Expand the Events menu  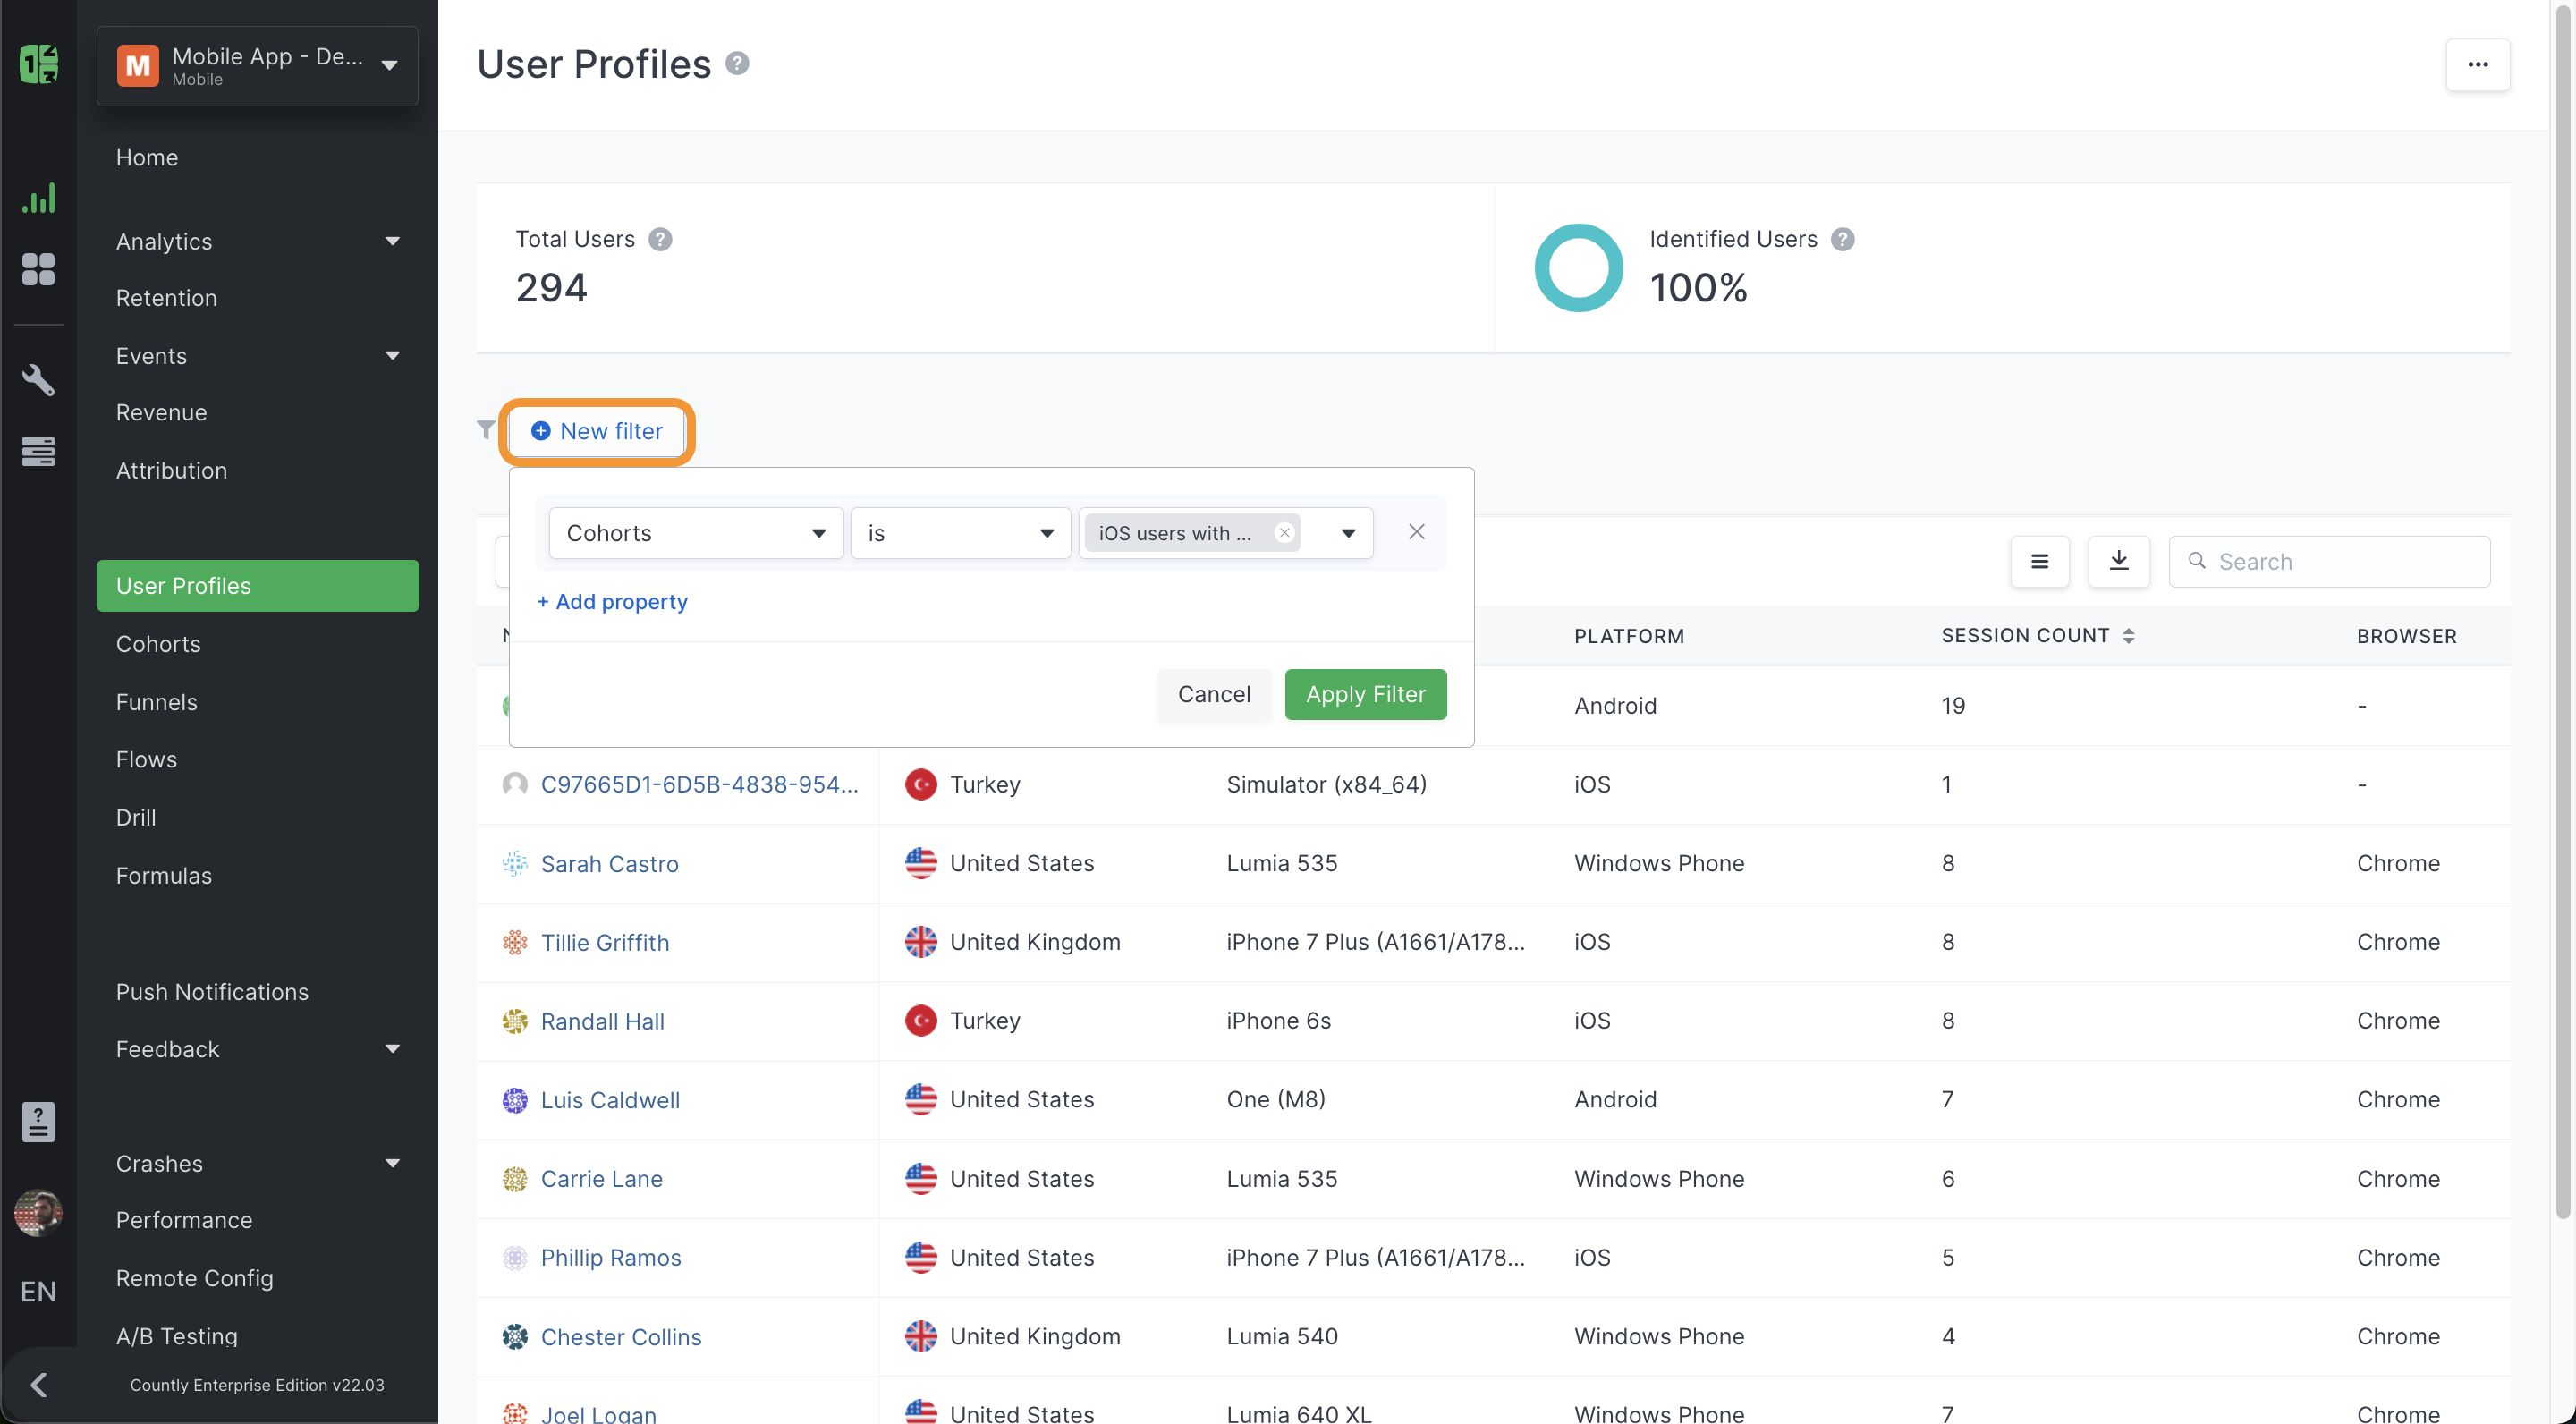(x=392, y=356)
